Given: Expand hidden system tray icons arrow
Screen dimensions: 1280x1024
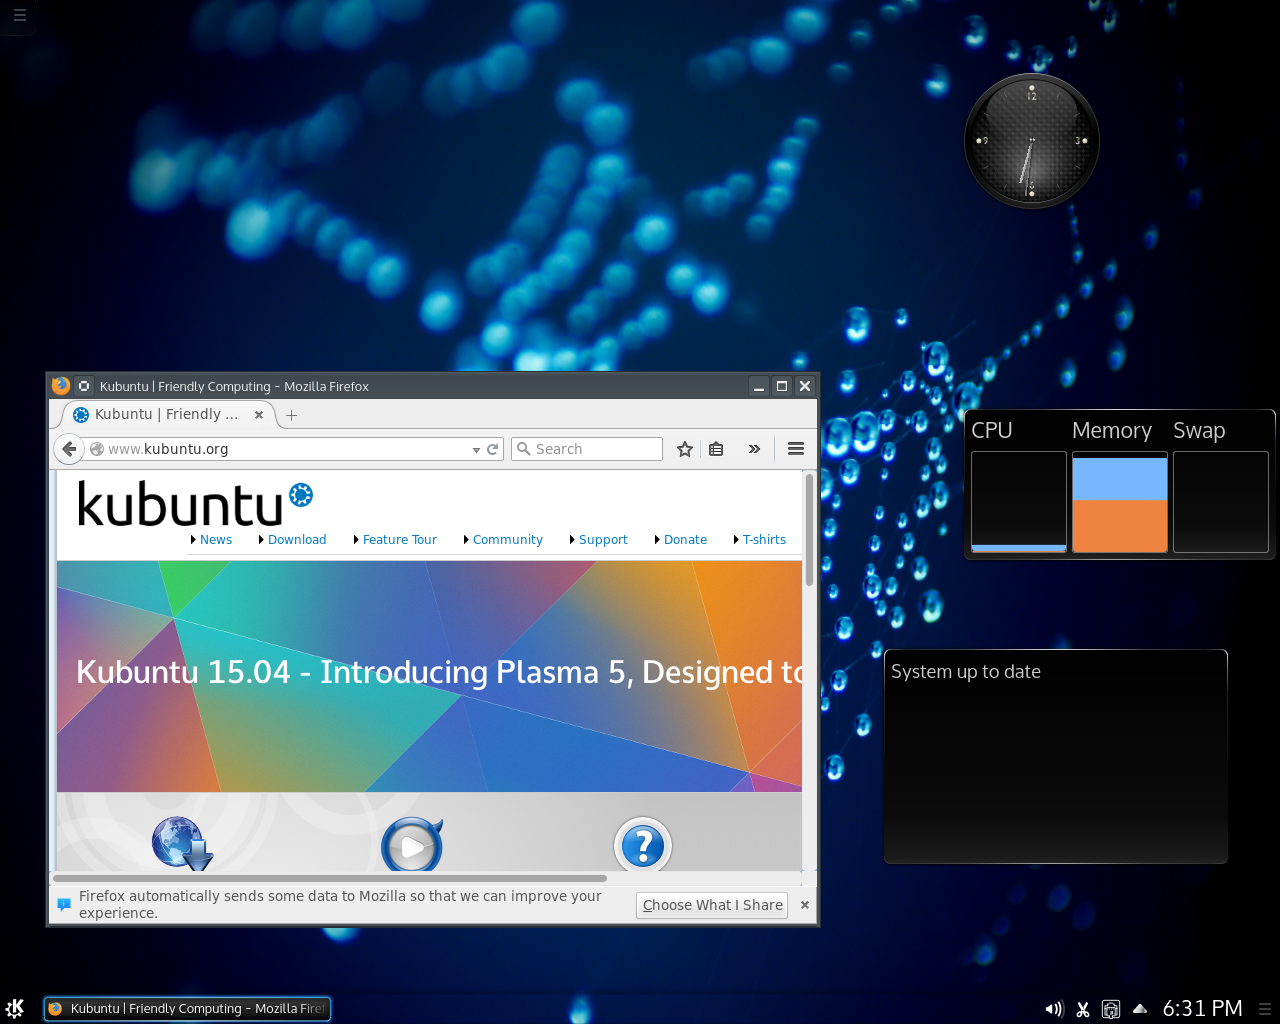Looking at the screenshot, I should [1140, 1008].
